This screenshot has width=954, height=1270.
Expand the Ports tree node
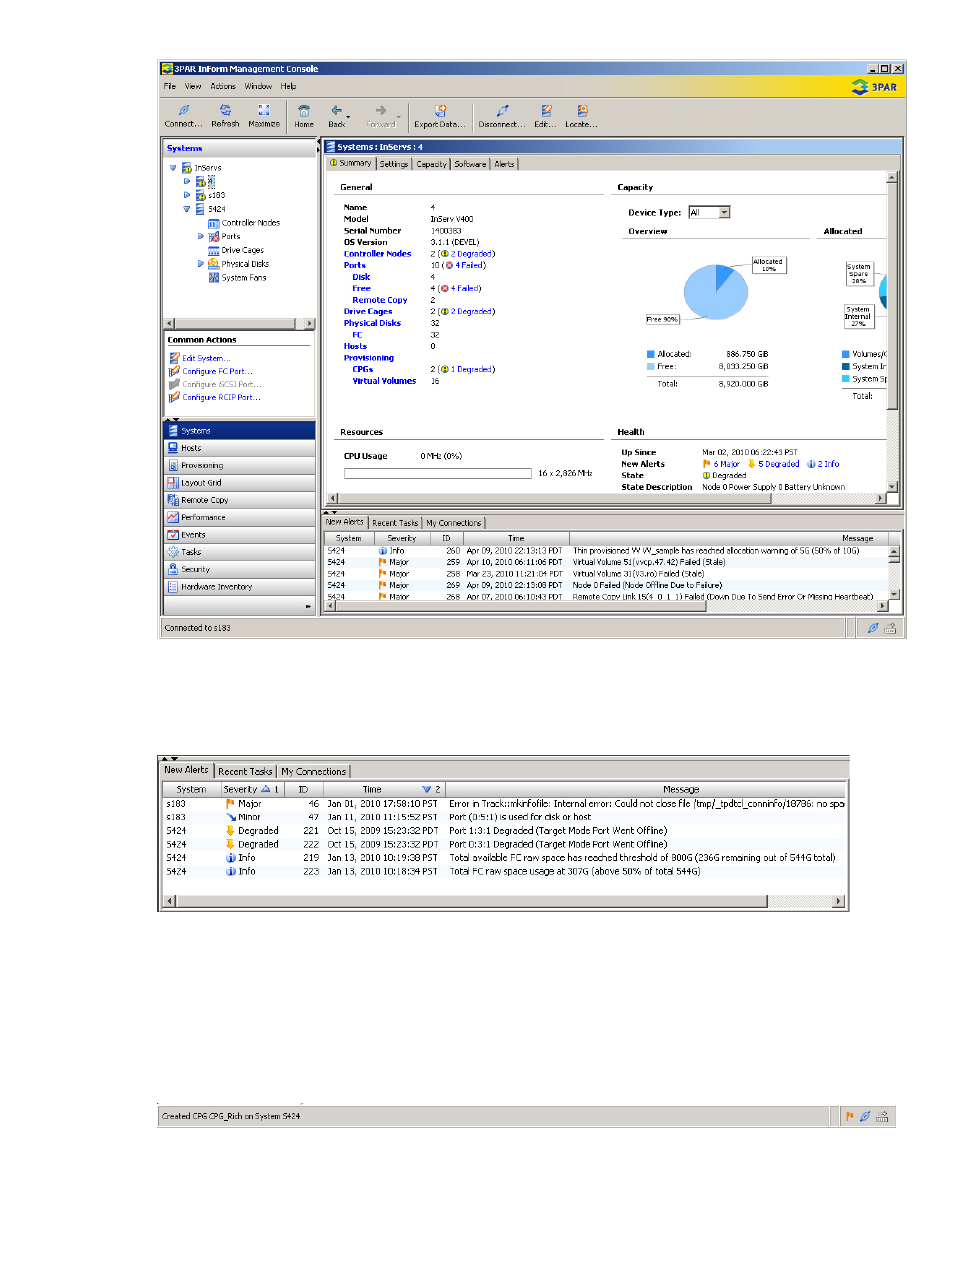(201, 237)
